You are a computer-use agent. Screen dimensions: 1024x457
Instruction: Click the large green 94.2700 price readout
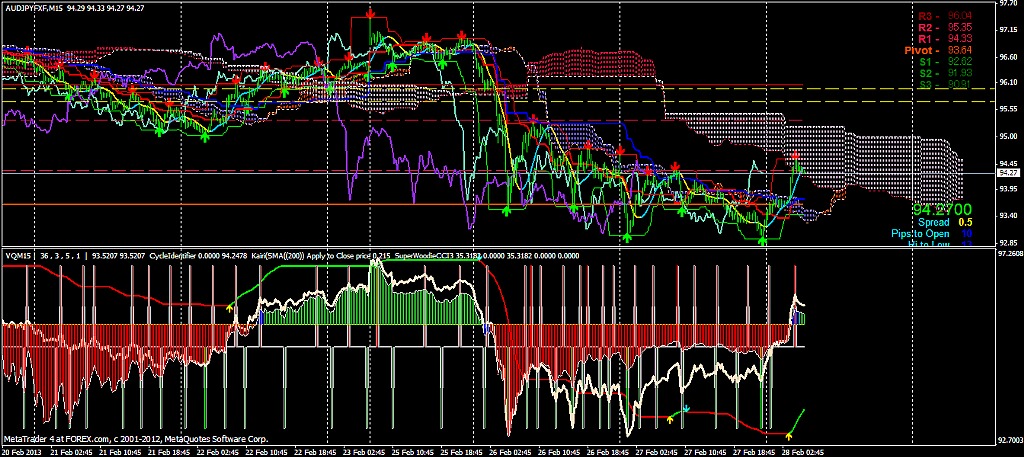(x=942, y=210)
